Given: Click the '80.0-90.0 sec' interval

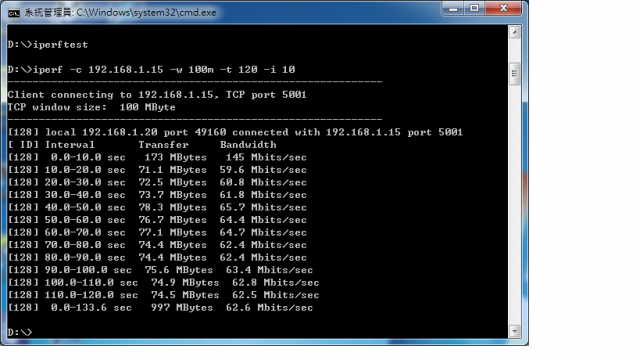Looking at the screenshot, I should coord(85,258).
